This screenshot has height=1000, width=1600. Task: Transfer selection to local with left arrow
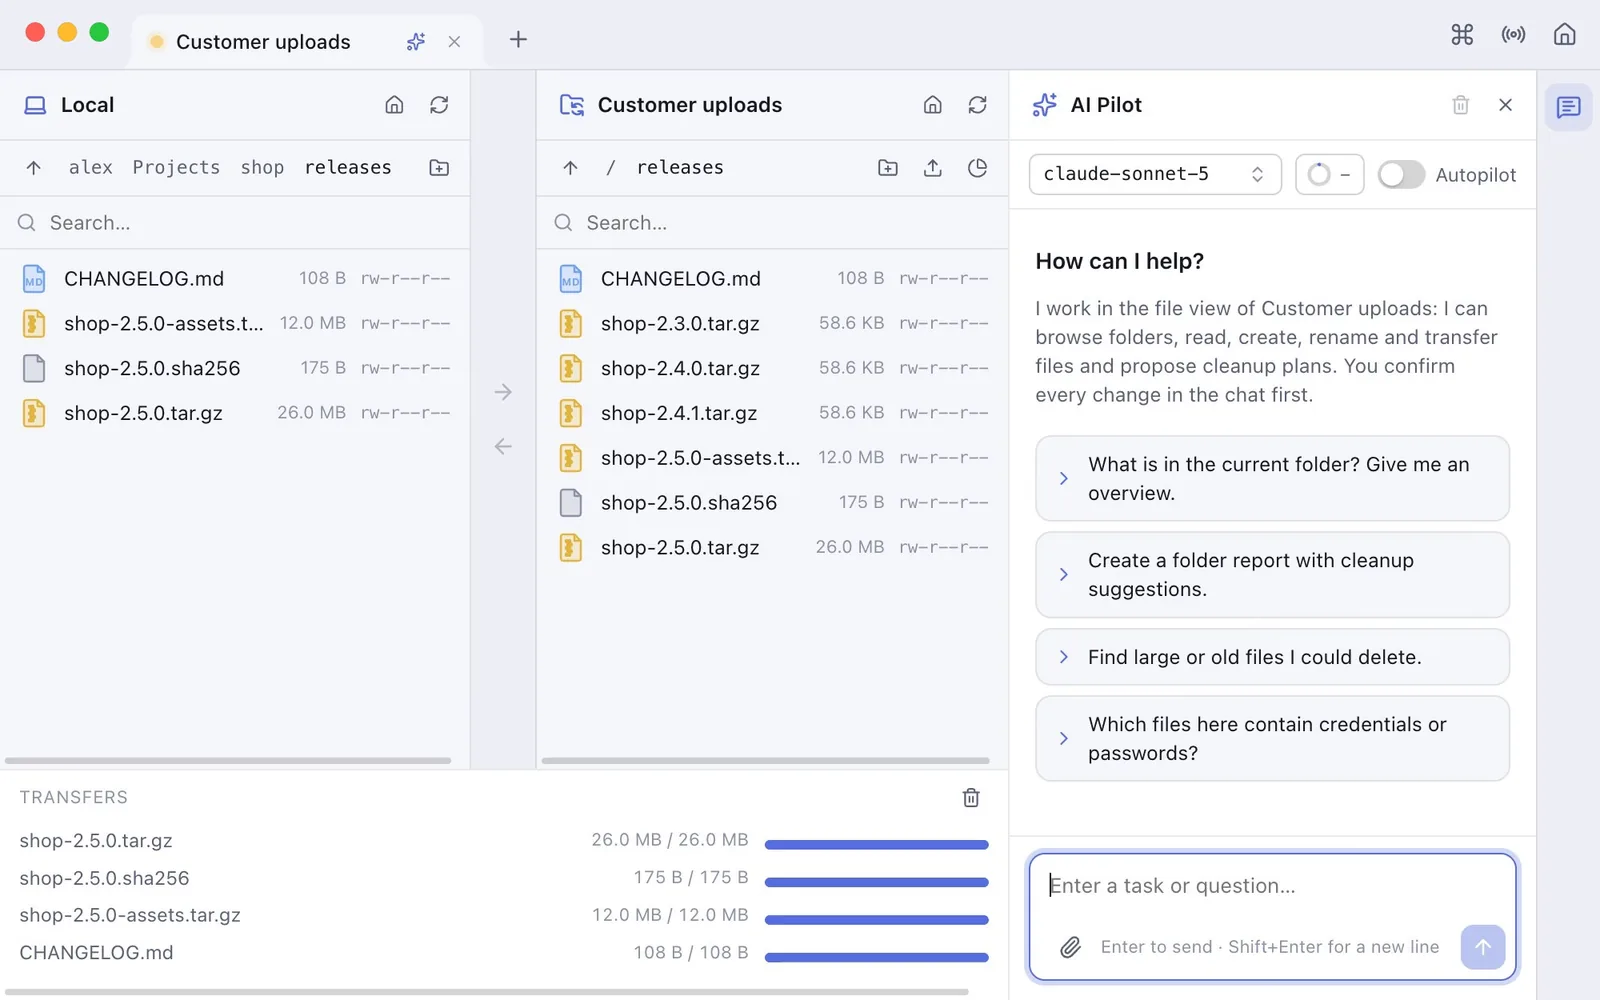[503, 446]
